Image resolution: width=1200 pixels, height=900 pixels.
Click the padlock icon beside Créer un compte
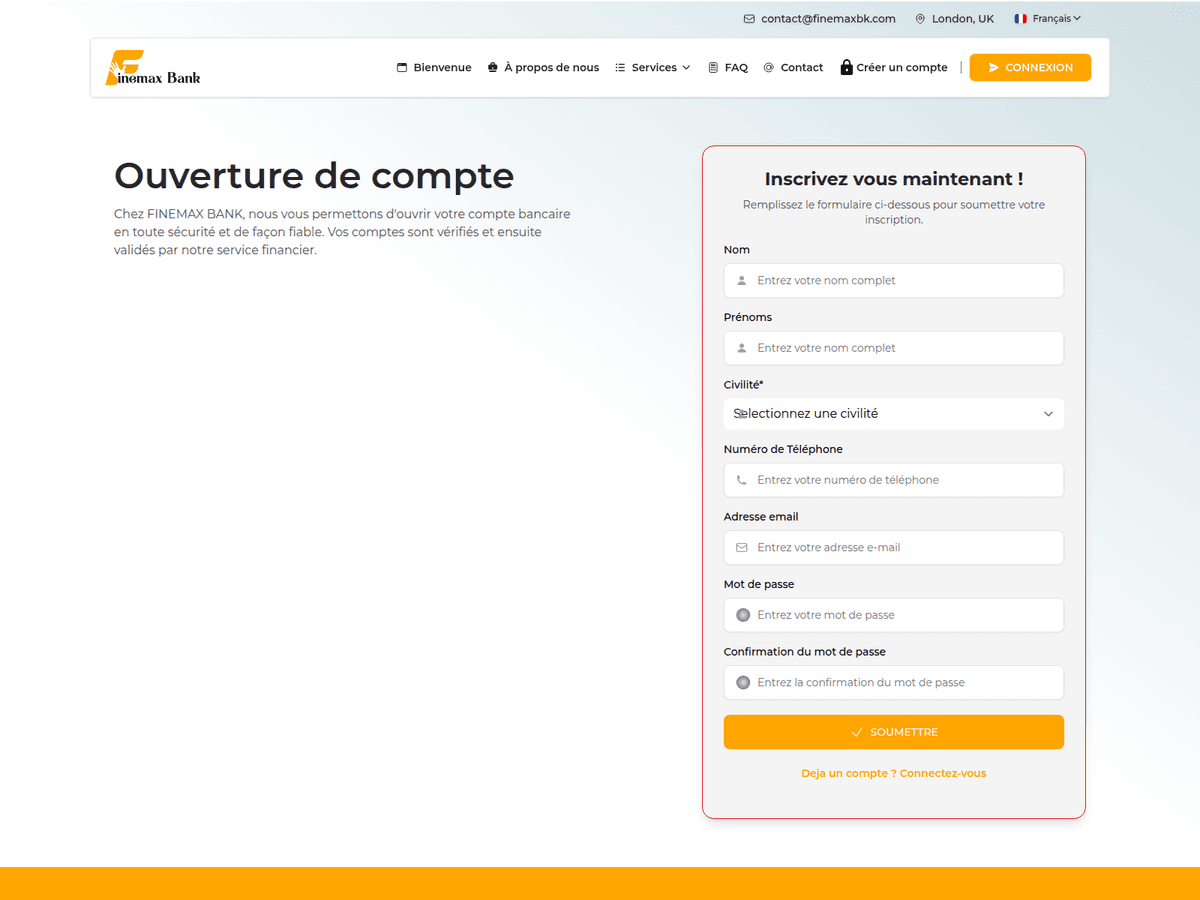pos(846,67)
